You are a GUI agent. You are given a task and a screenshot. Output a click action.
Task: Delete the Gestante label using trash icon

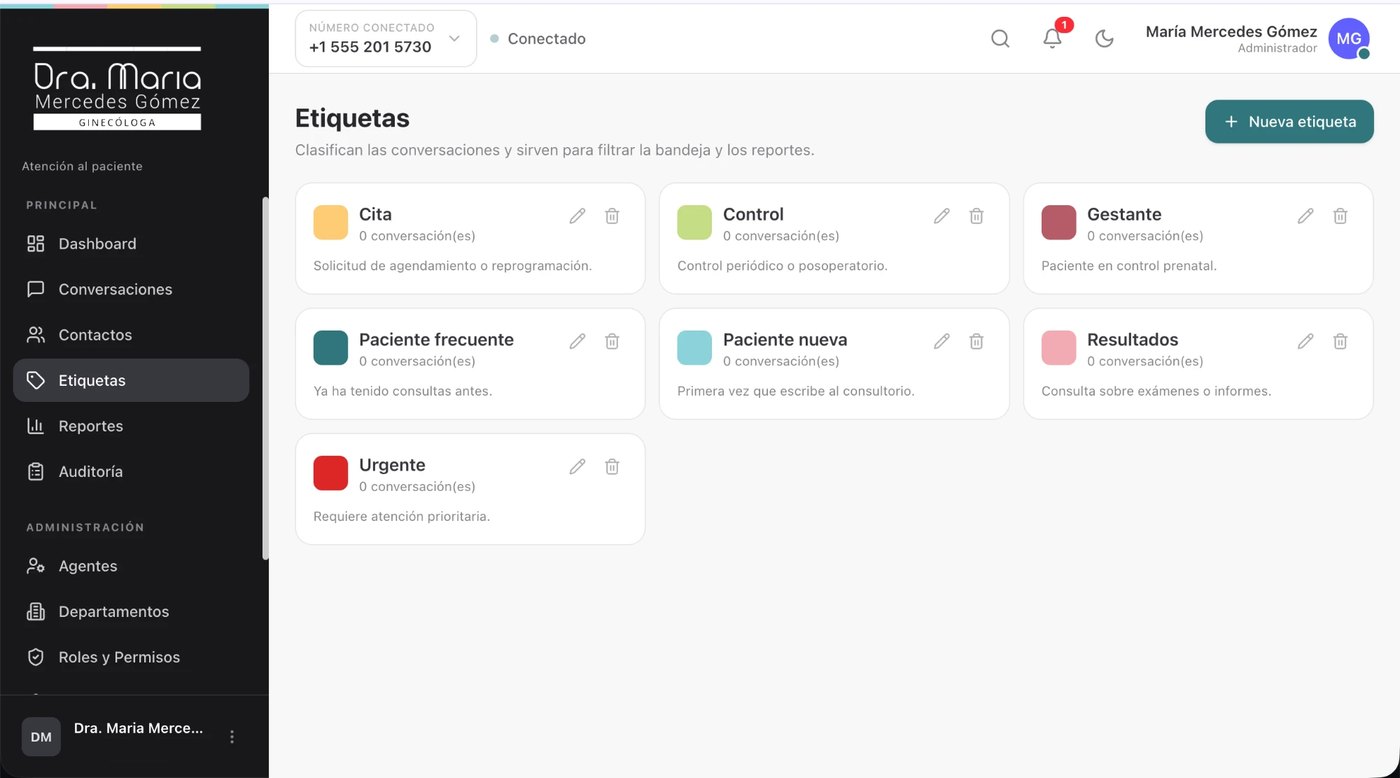coord(1340,216)
